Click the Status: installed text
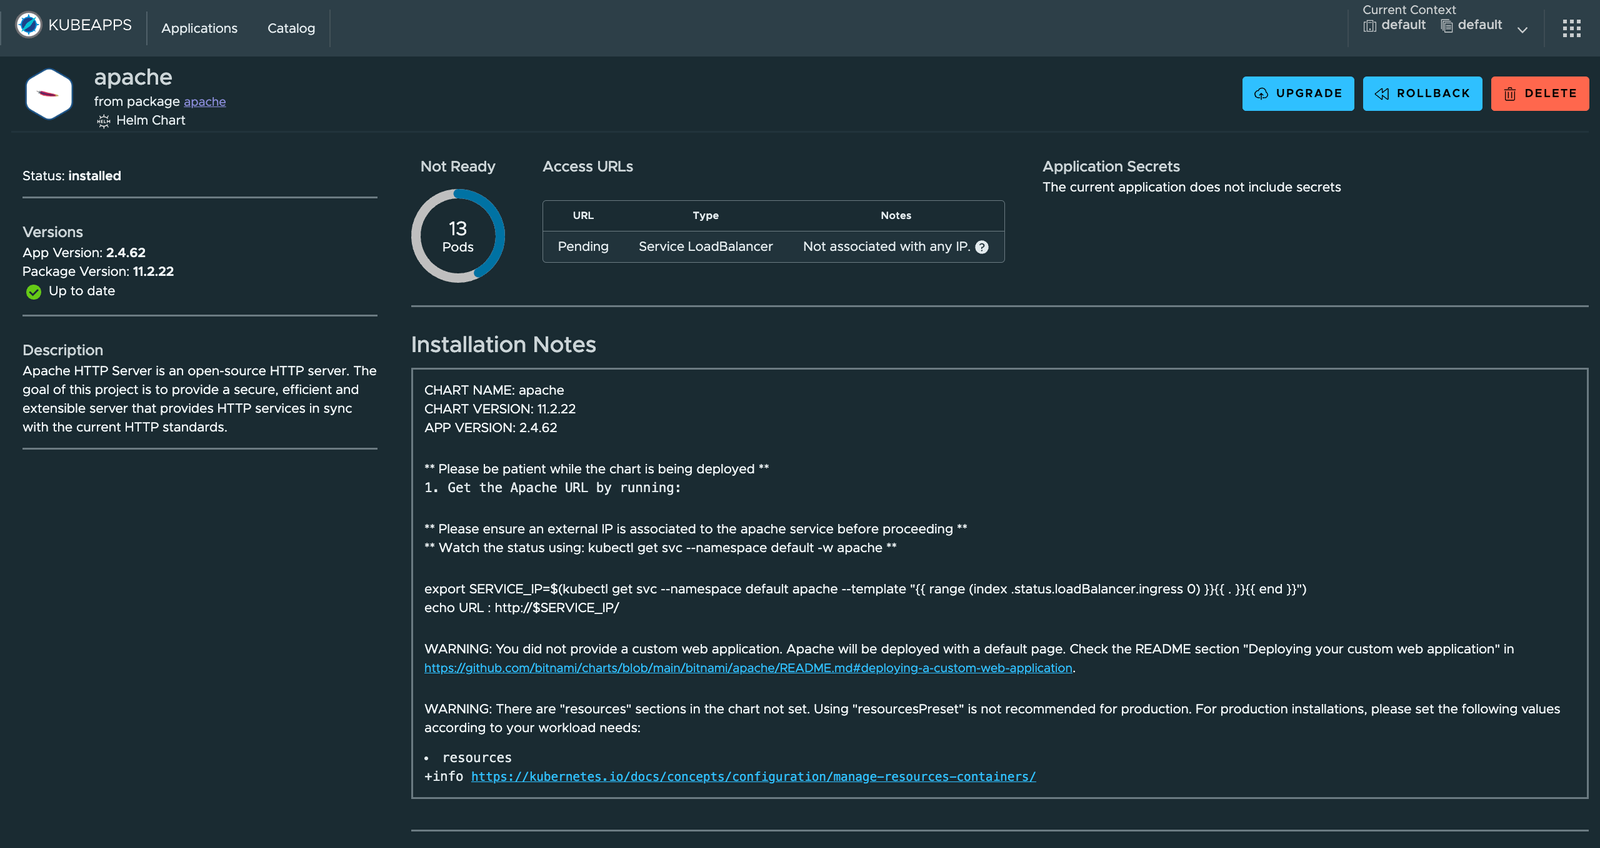Screen dimensions: 1600x848 coord(72,176)
